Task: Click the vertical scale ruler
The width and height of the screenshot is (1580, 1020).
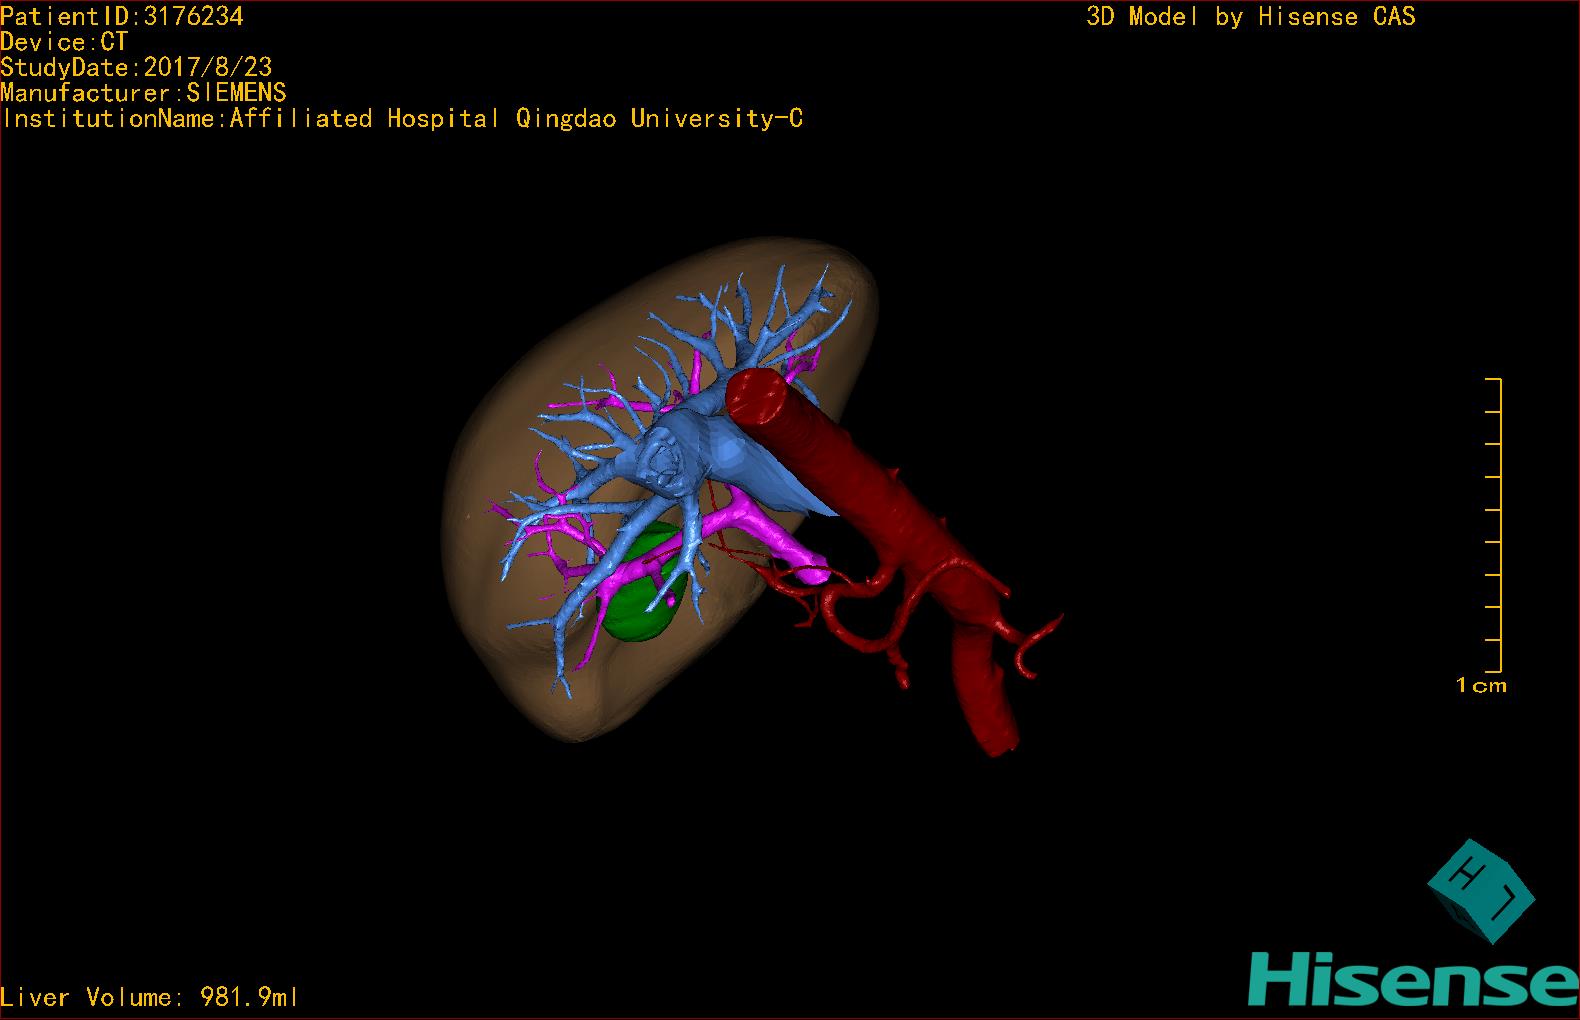Action: click(x=1494, y=525)
